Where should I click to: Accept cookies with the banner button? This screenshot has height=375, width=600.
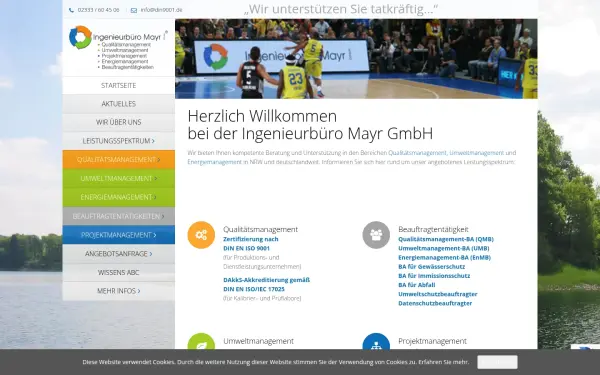(x=497, y=362)
